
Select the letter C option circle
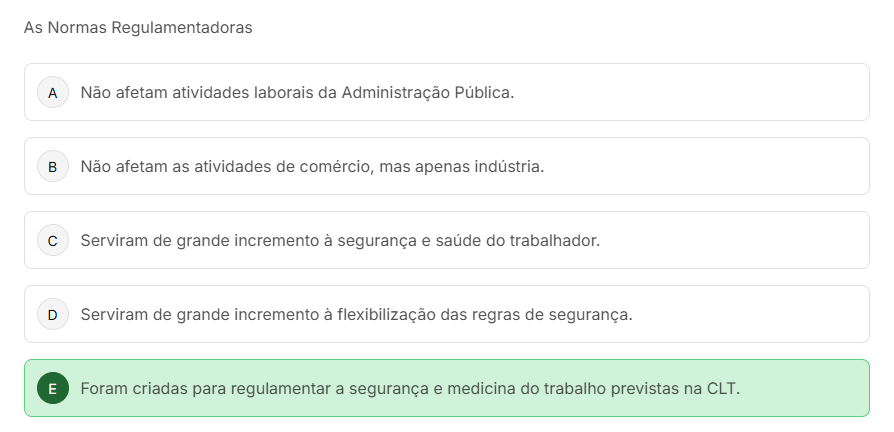click(52, 240)
